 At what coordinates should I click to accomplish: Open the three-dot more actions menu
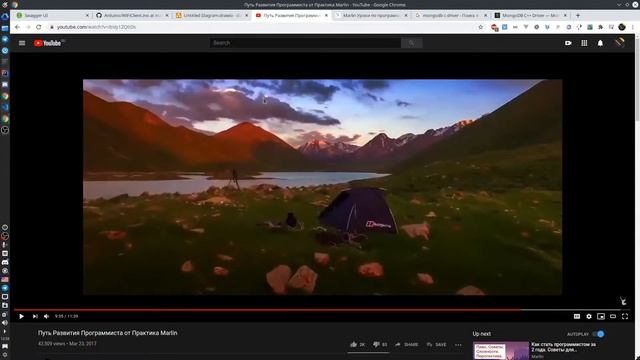pos(458,345)
